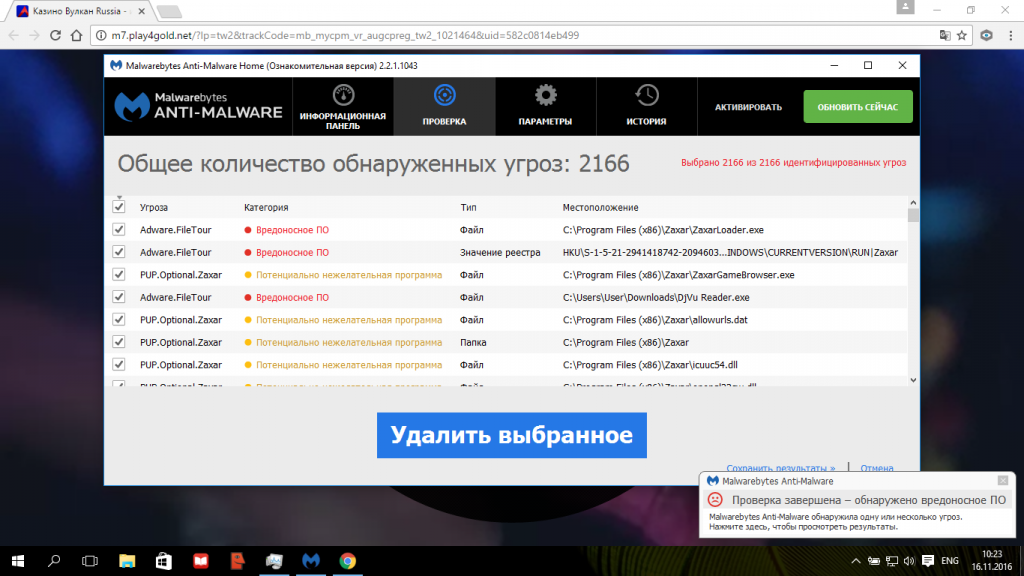
Task: Click the Malwarebytes Anti-Malware logo
Action: click(199, 106)
